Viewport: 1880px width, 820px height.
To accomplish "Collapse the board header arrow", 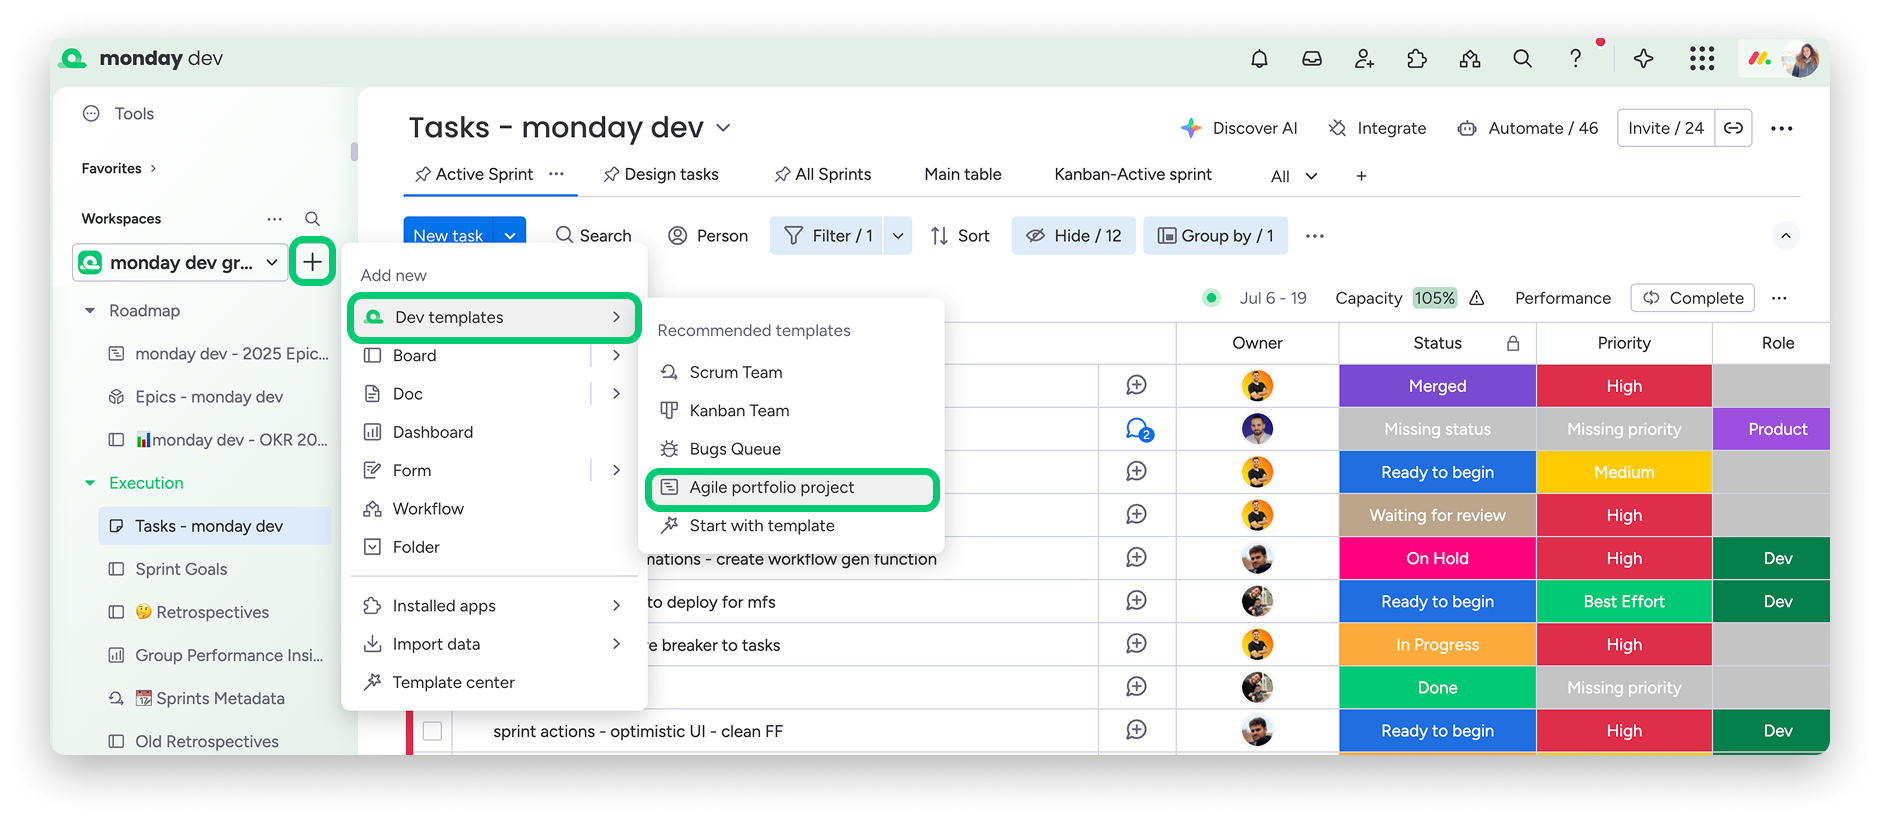I will point(1785,236).
